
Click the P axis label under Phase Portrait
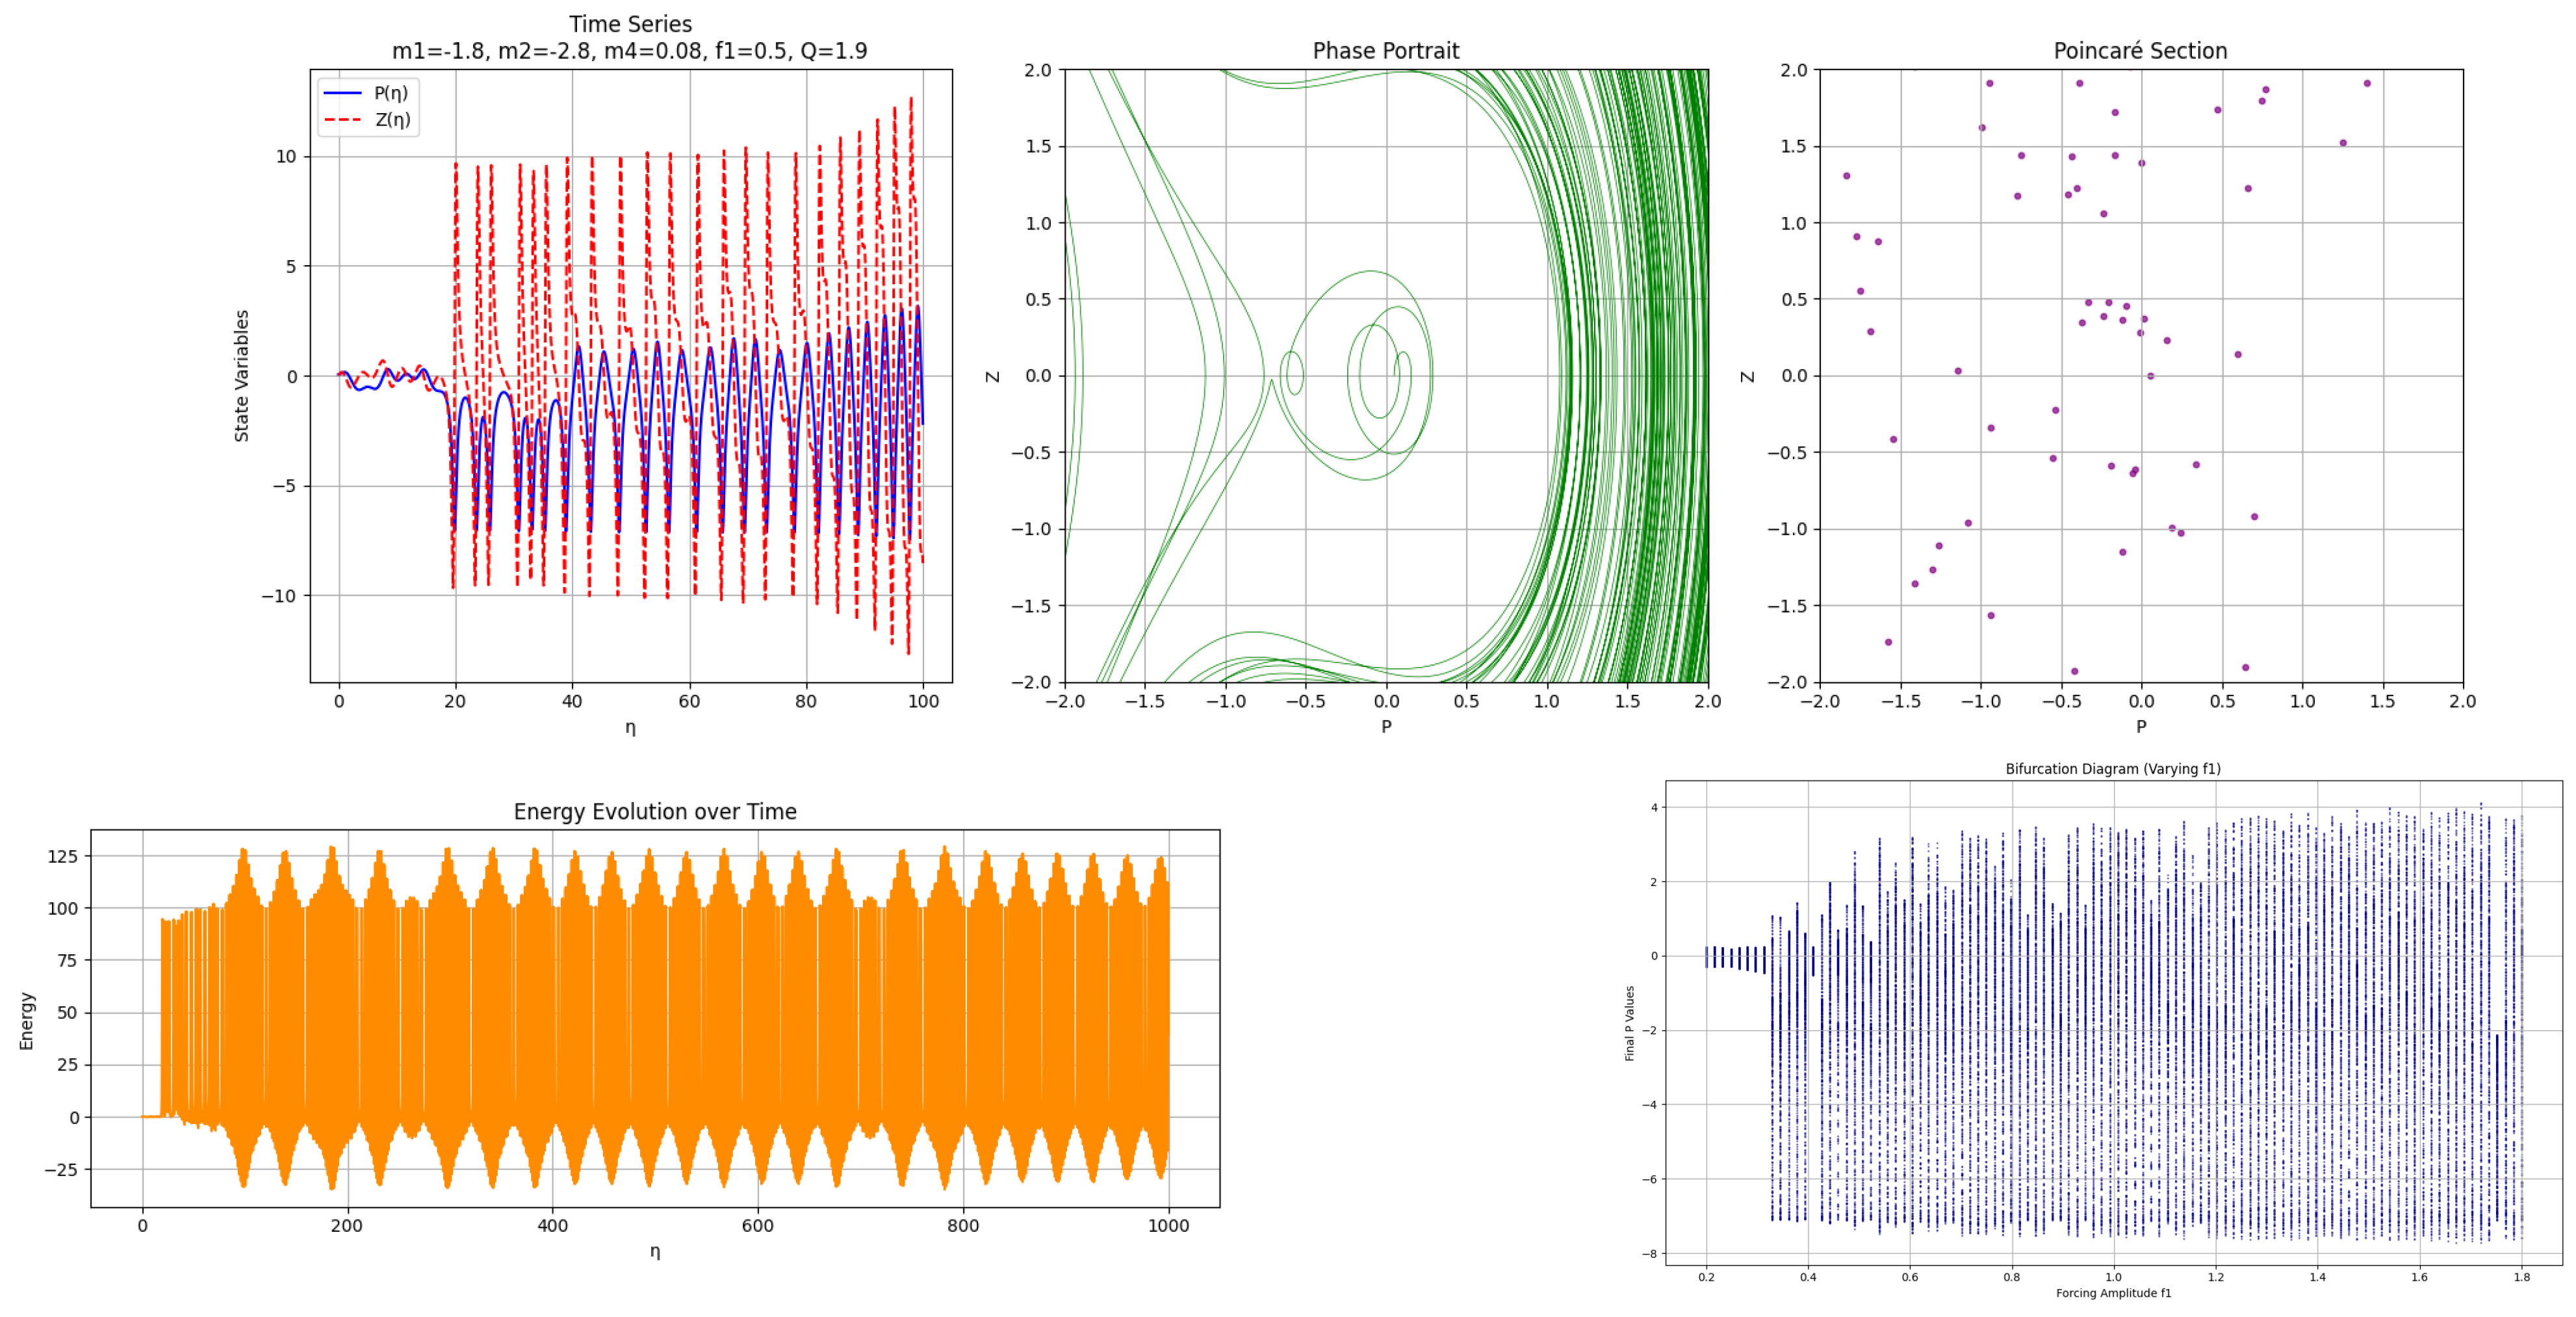pyautogui.click(x=1386, y=727)
